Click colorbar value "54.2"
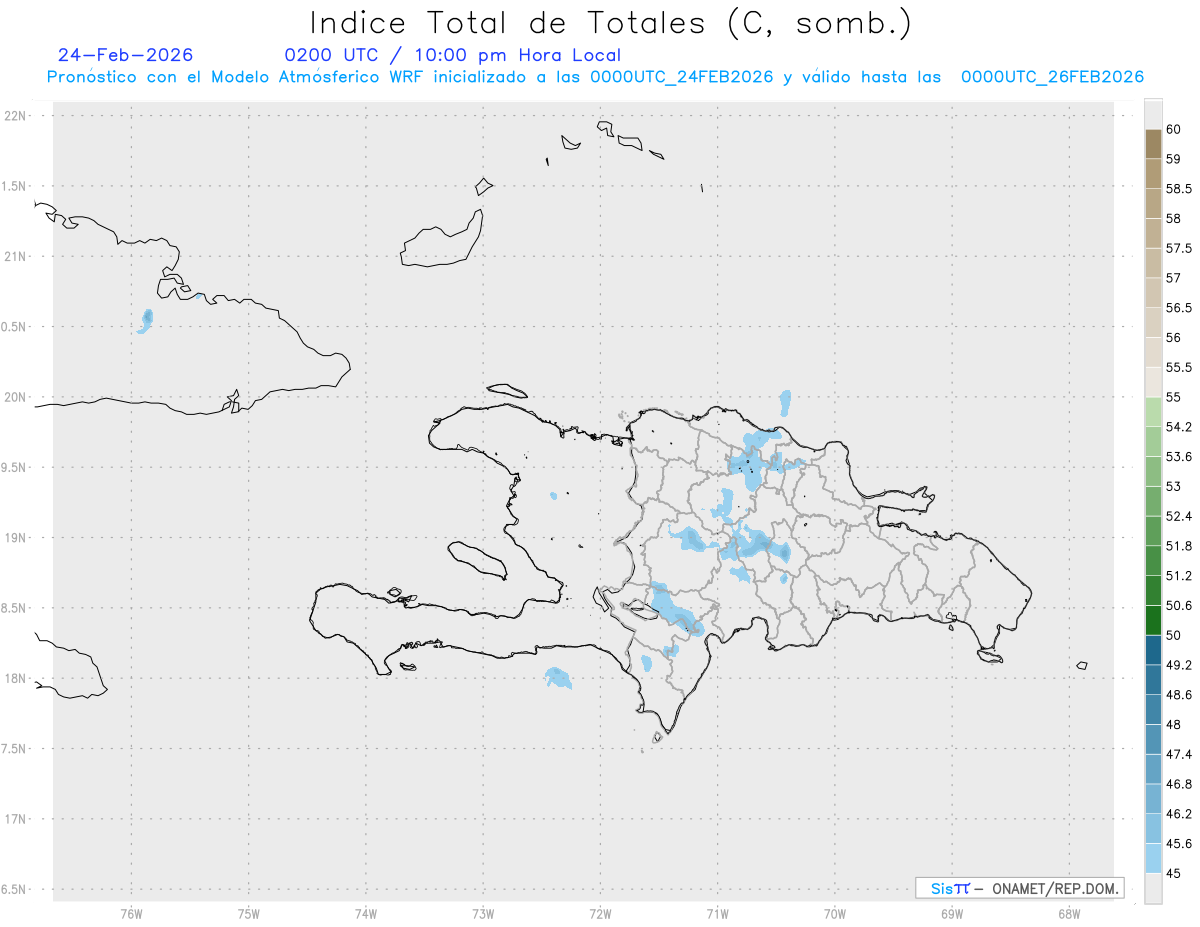This screenshot has width=1200, height=927. [x=1178, y=427]
